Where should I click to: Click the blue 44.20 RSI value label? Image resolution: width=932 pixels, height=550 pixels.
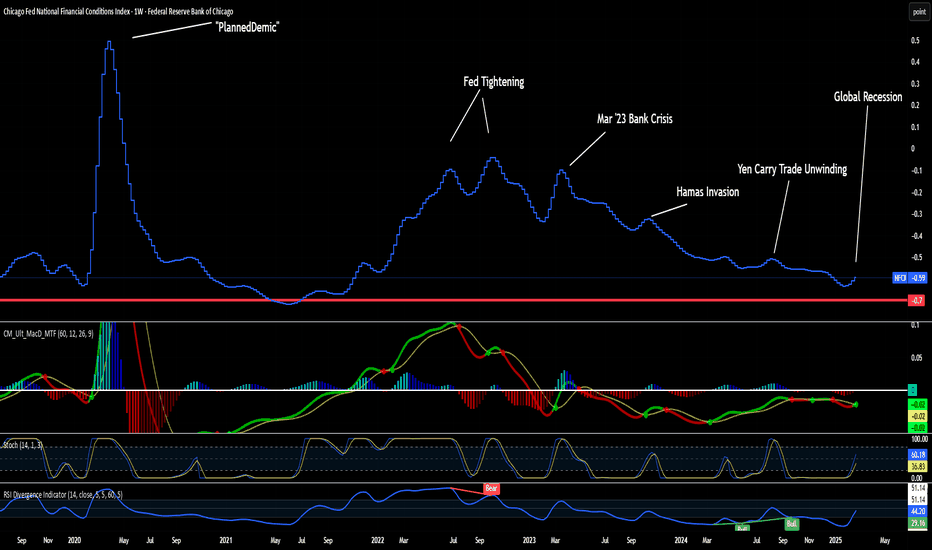click(918, 511)
